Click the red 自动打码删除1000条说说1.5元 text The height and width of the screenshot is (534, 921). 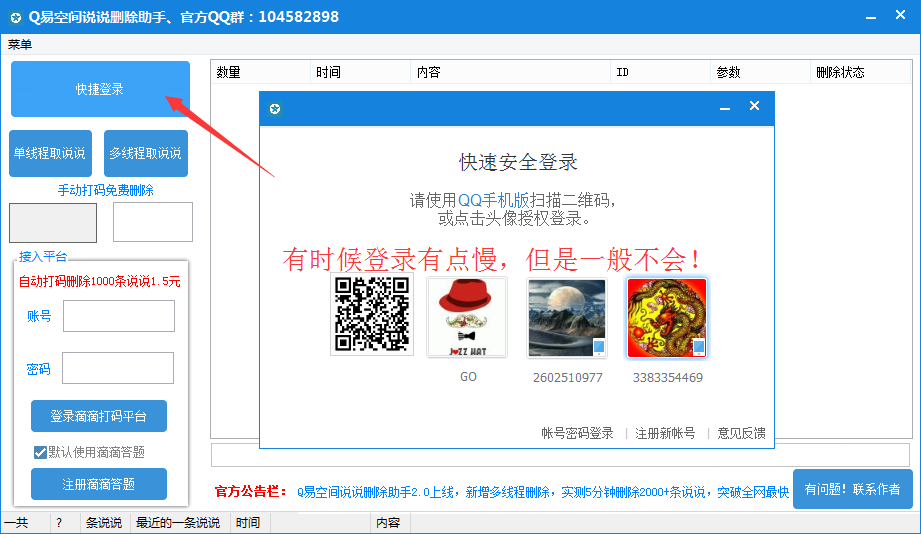click(100, 281)
